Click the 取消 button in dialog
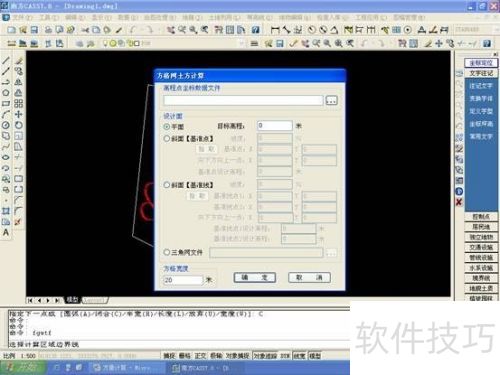Screen dimensions: 500x375 (309, 277)
